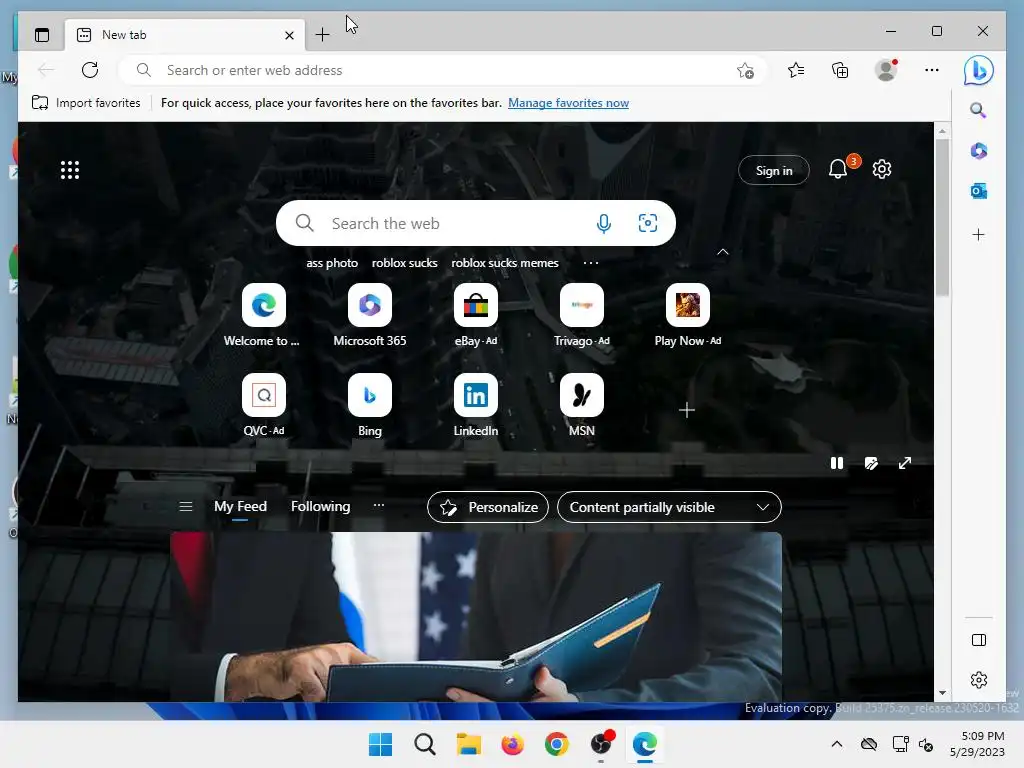Open taskbar Search icon

click(424, 744)
